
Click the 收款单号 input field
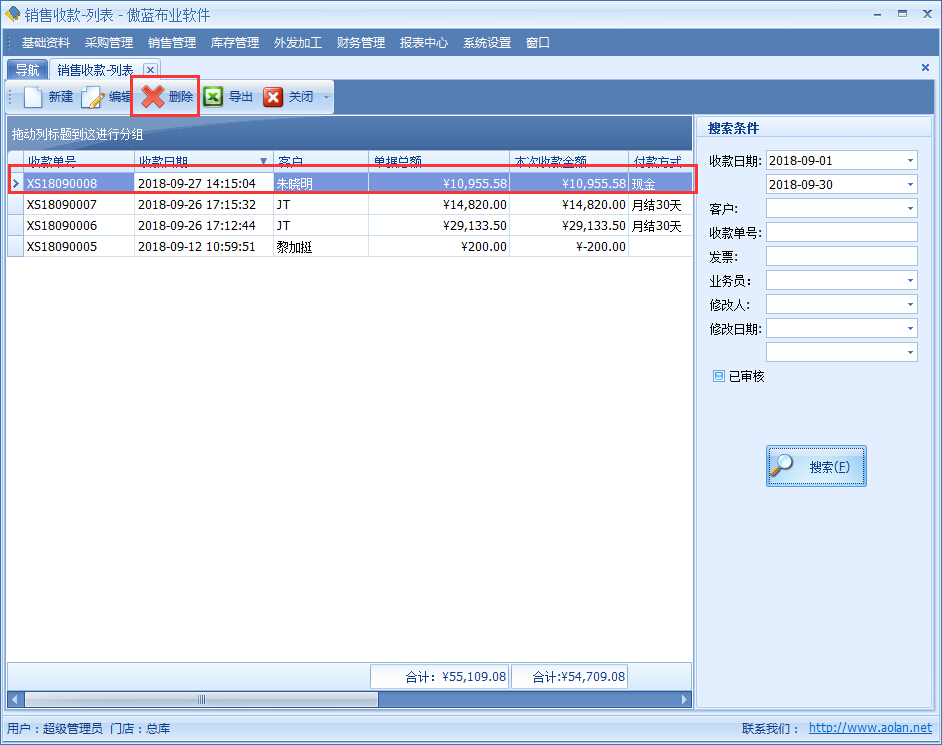[x=841, y=233]
